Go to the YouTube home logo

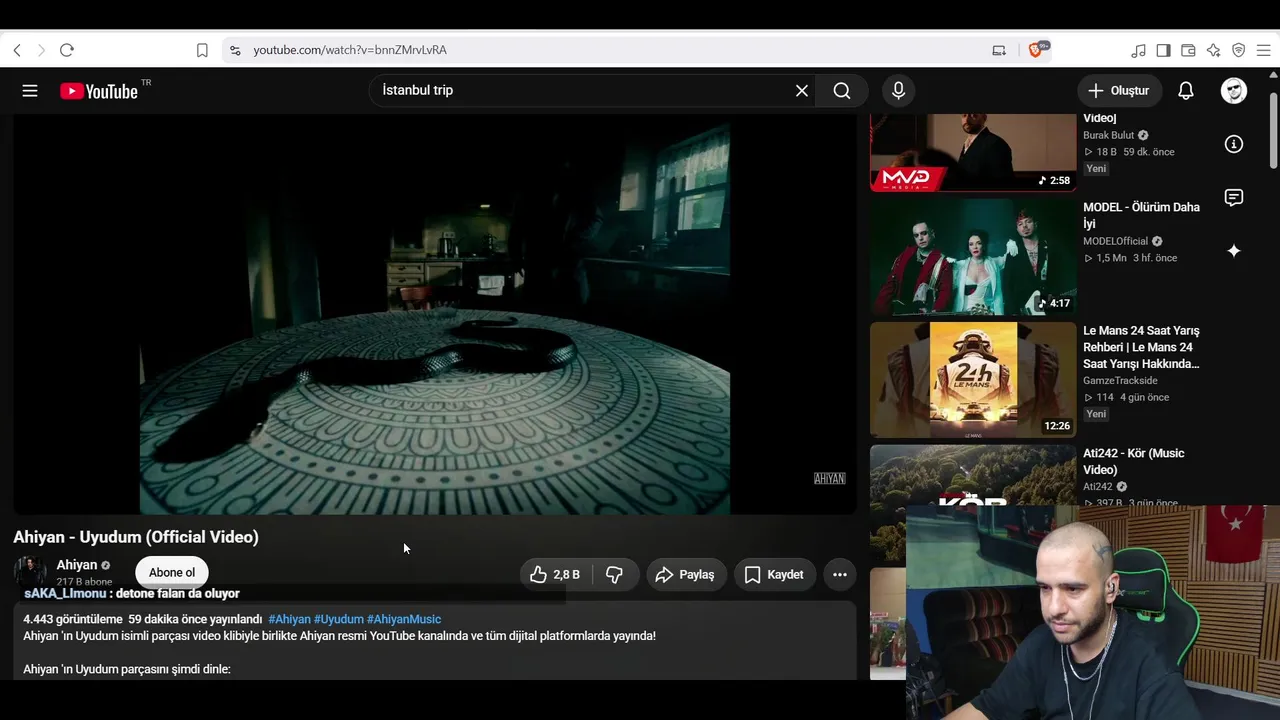pos(99,91)
